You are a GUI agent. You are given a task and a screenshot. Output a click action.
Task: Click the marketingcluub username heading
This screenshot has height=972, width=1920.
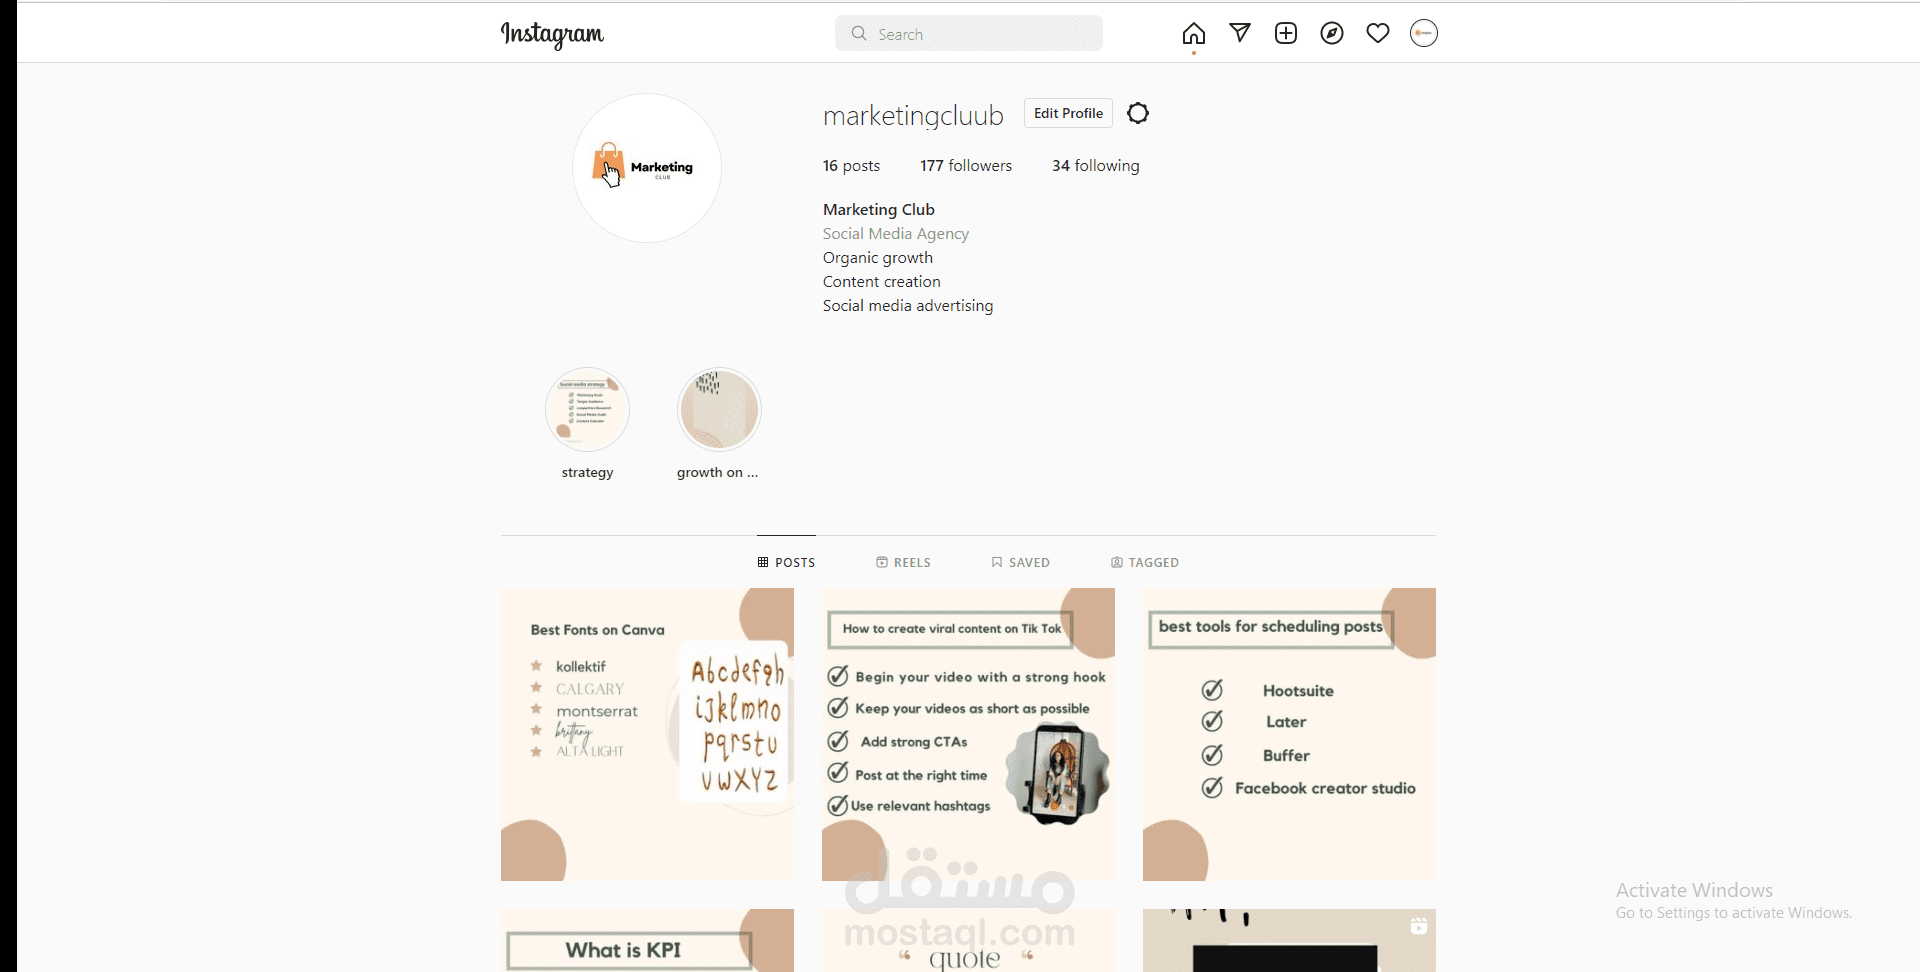913,116
